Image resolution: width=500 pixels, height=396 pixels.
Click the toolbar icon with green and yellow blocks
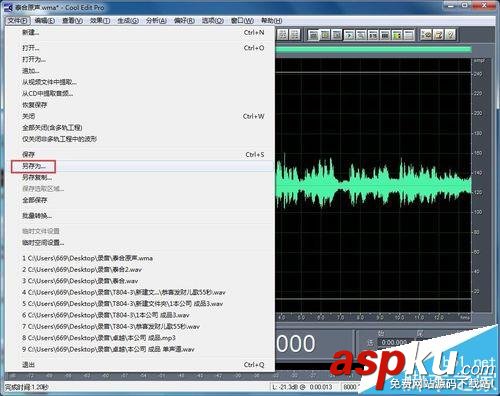(x=397, y=35)
